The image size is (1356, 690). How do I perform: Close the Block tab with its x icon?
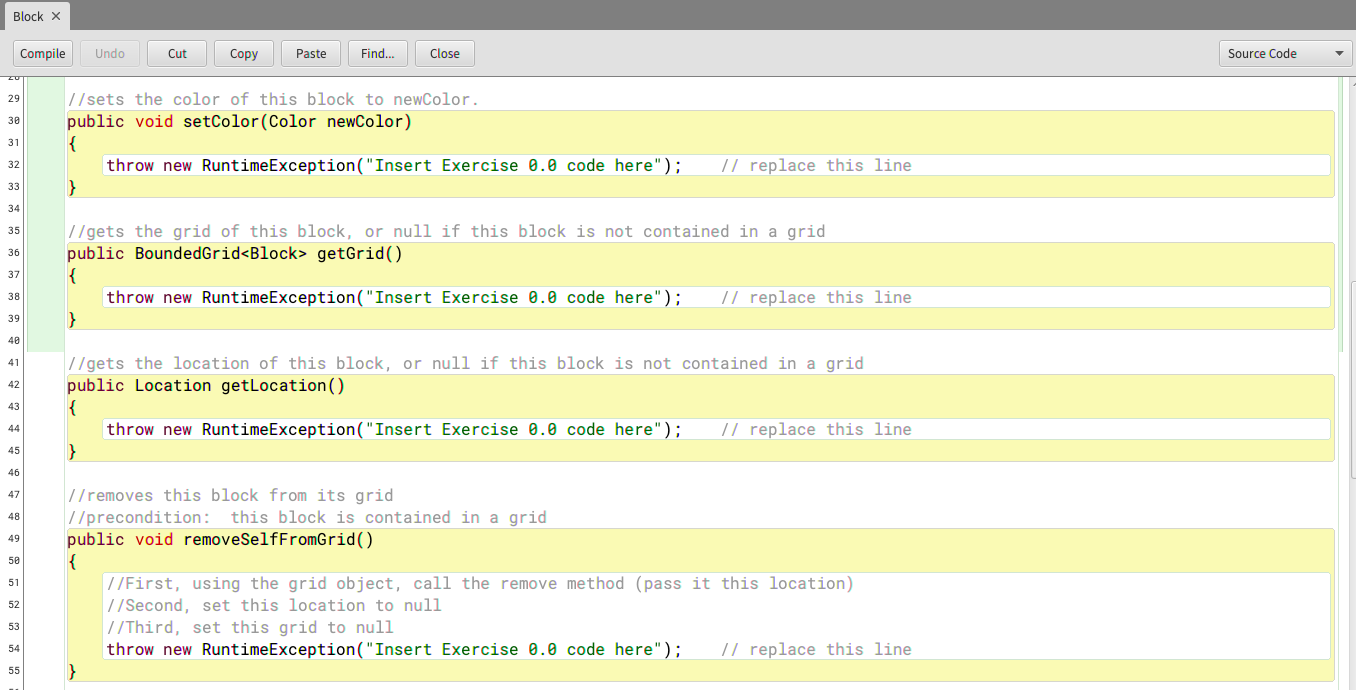pos(56,16)
